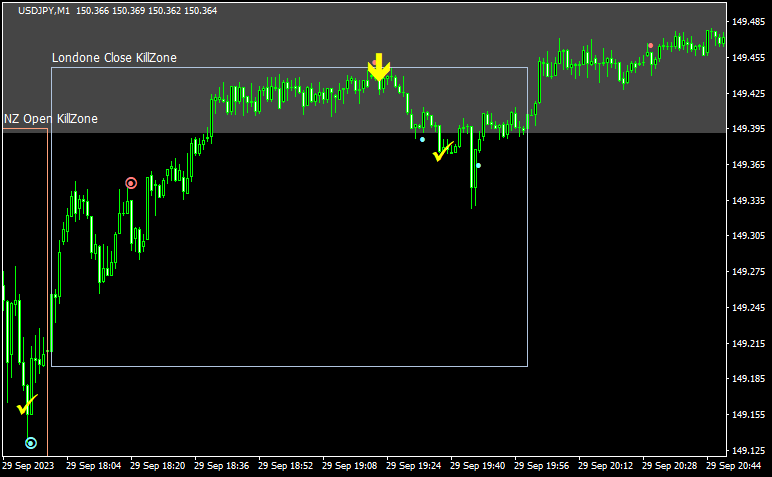
Task: Click the cyan dot below the long bearish candle's top
Action: (478, 165)
